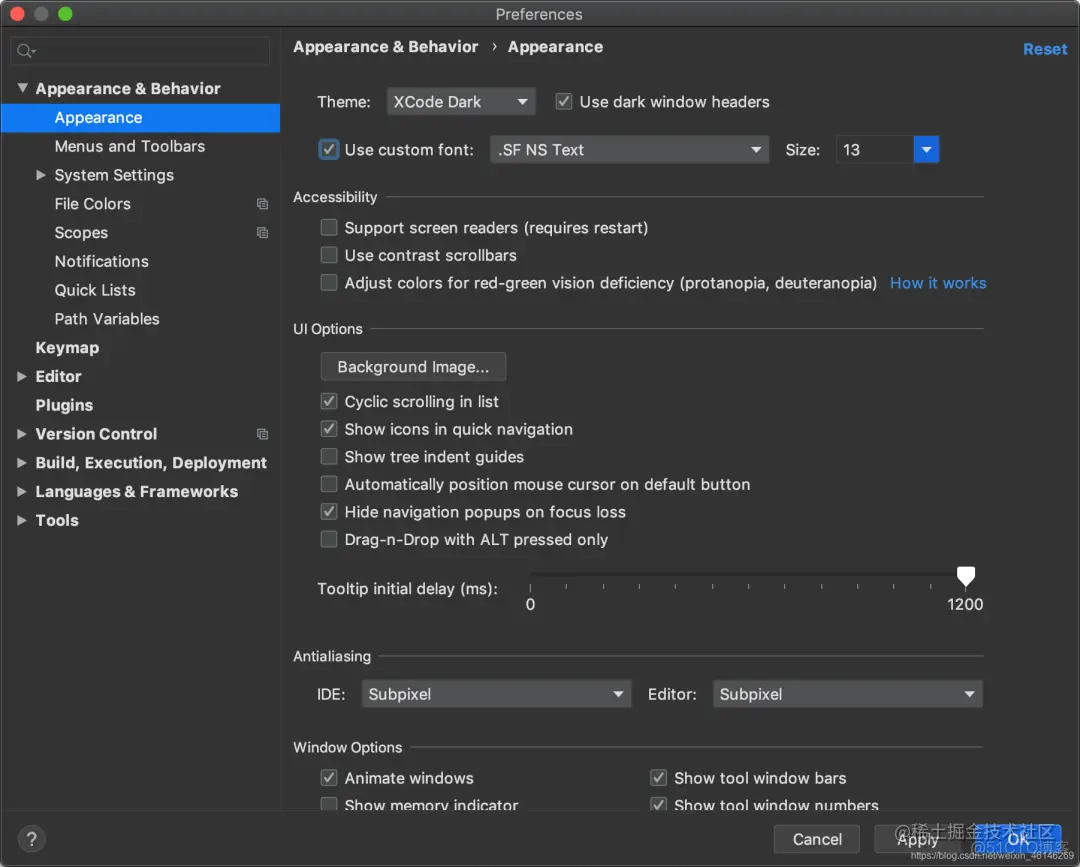Screen dimensions: 1080x867
Task: Open help with the question mark button
Action: [31, 839]
